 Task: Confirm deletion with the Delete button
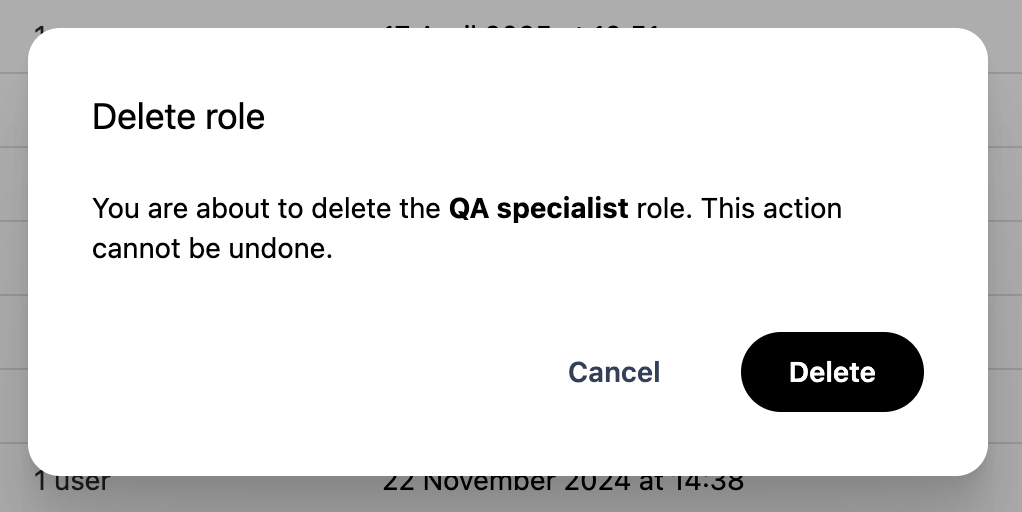coord(832,372)
